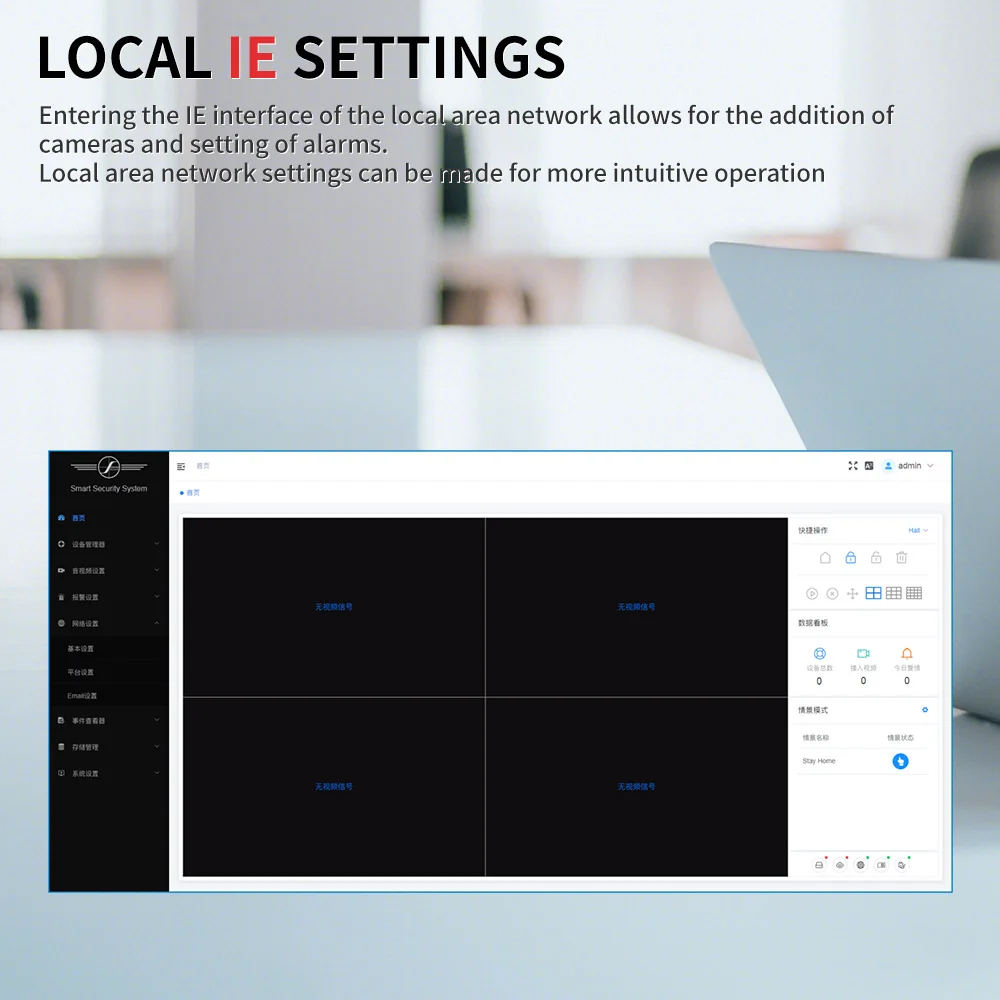The height and width of the screenshot is (1000, 1000).
Task: Select the nine-pane grid layout
Action: (x=893, y=594)
